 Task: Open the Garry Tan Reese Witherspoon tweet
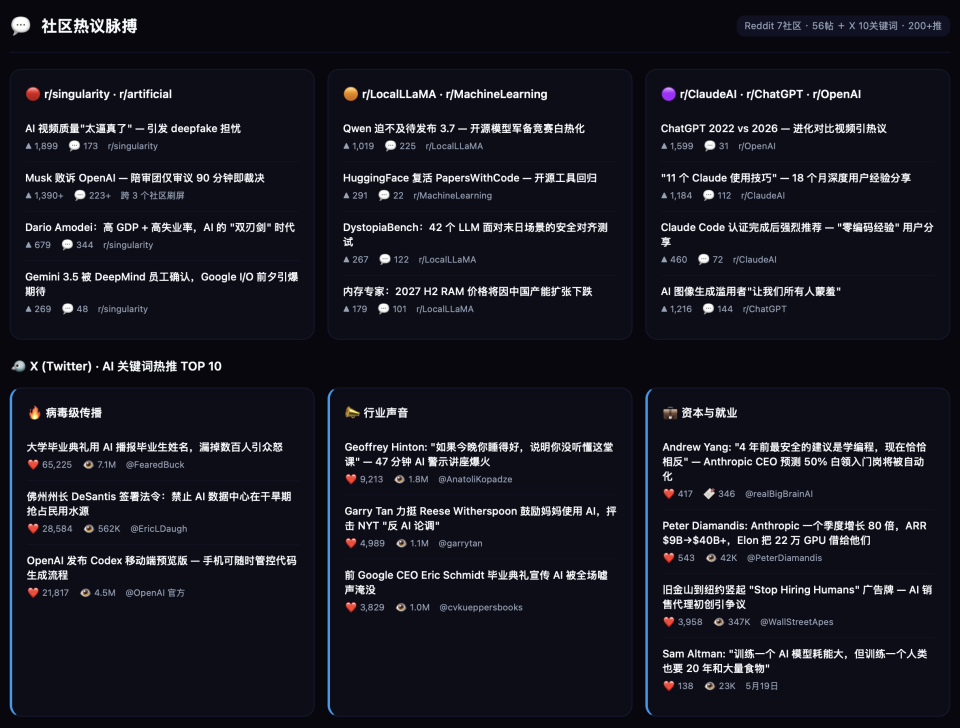click(x=481, y=518)
